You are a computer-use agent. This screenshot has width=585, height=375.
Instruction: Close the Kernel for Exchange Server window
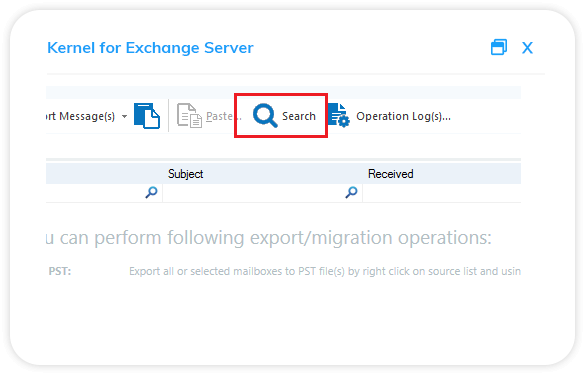tap(527, 48)
